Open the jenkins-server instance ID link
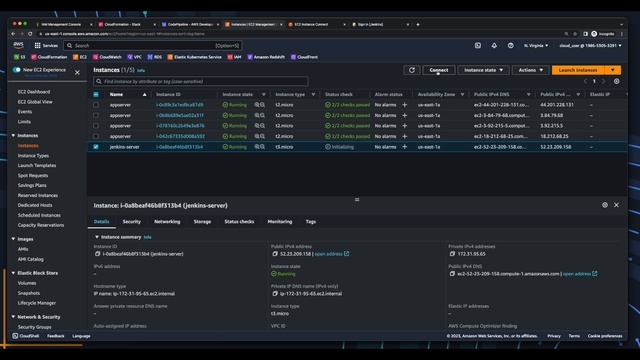The height and width of the screenshot is (360, 640). tap(179, 147)
